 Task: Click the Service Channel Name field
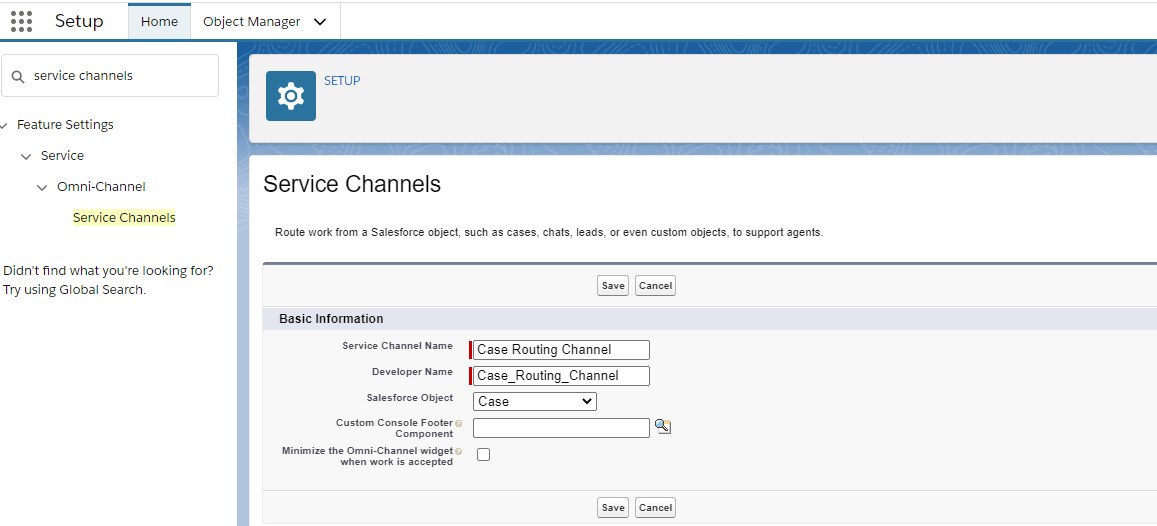click(561, 350)
